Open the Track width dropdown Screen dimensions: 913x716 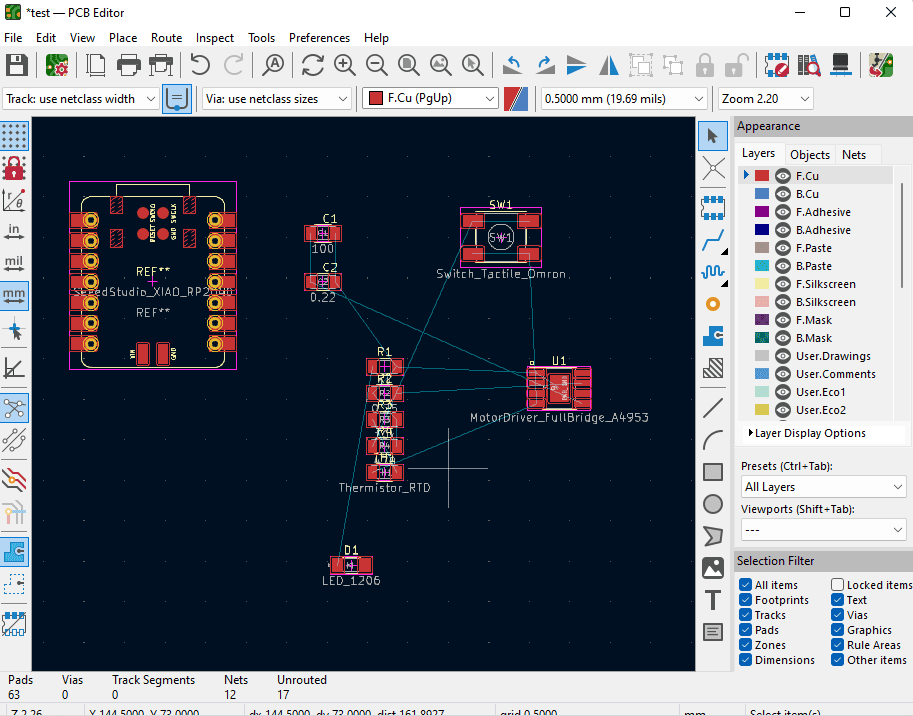(80, 99)
